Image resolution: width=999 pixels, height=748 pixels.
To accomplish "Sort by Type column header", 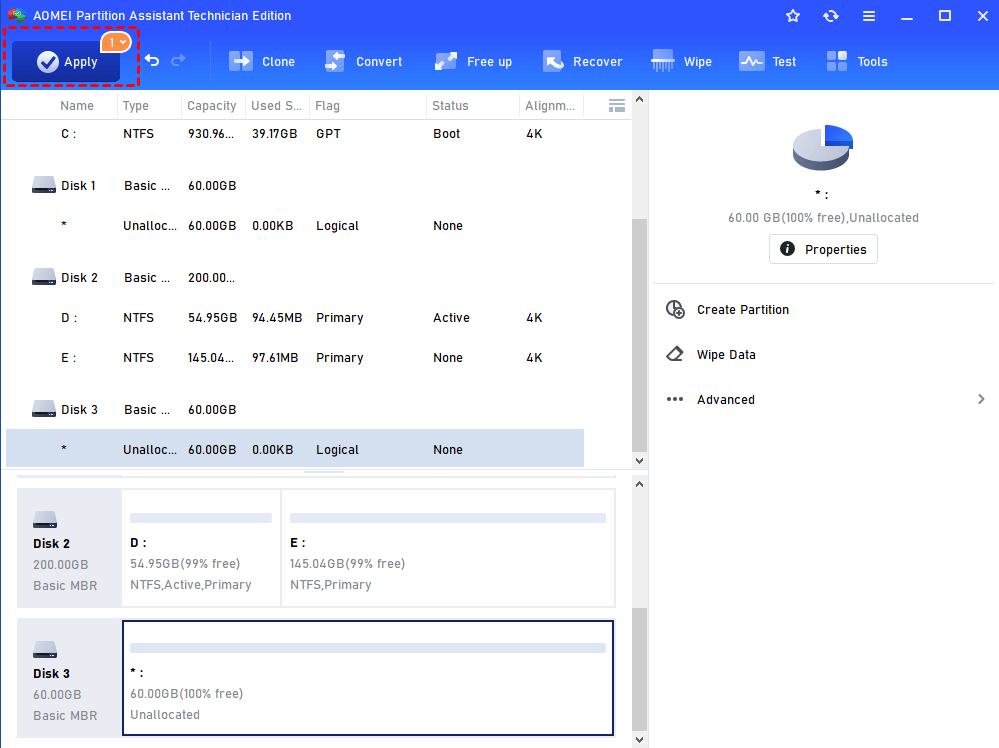I will pos(136,106).
